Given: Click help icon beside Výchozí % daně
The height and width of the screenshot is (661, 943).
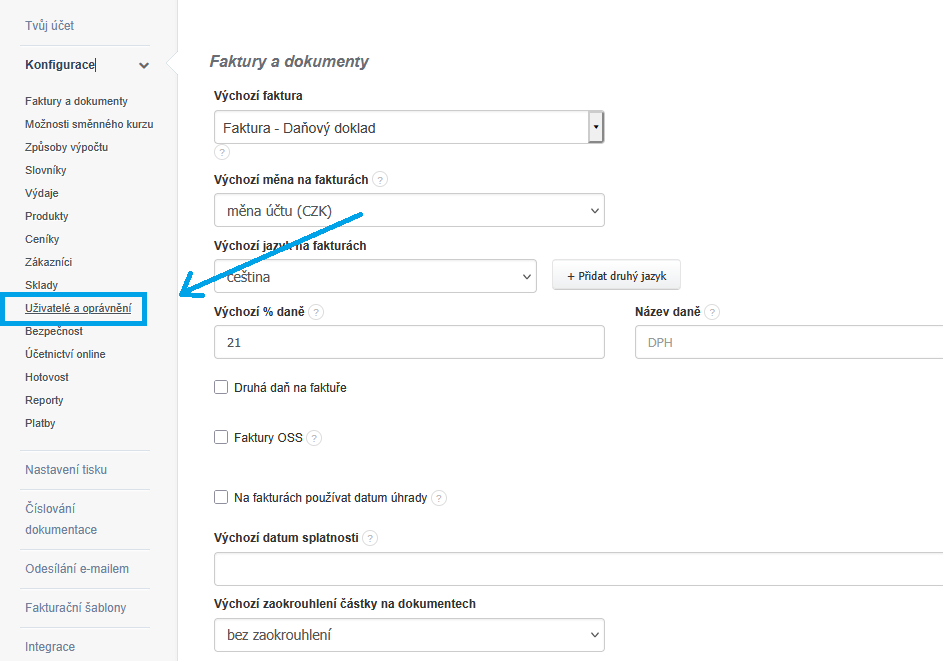Looking at the screenshot, I should click(316, 312).
